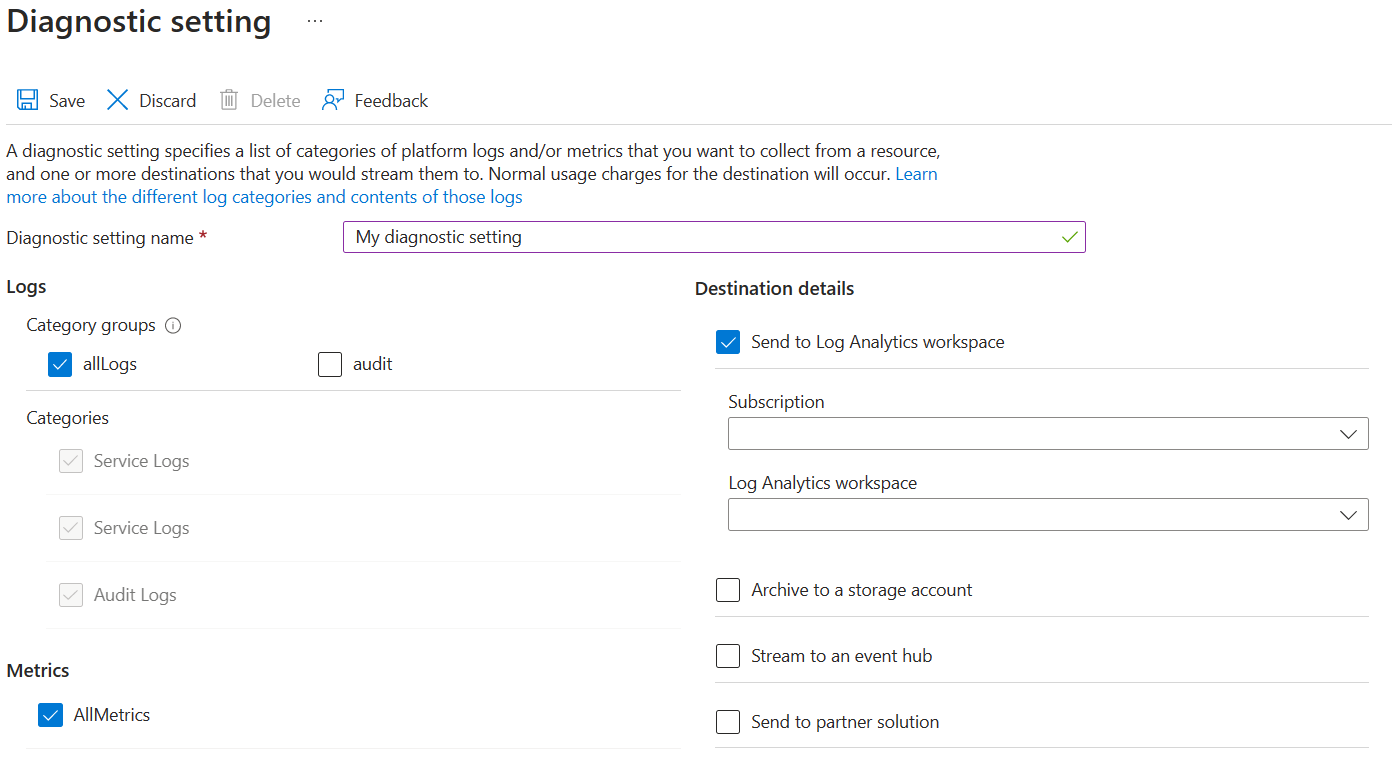This screenshot has width=1392, height=772.
Task: Enable Send to partner solution option
Action: coord(728,722)
